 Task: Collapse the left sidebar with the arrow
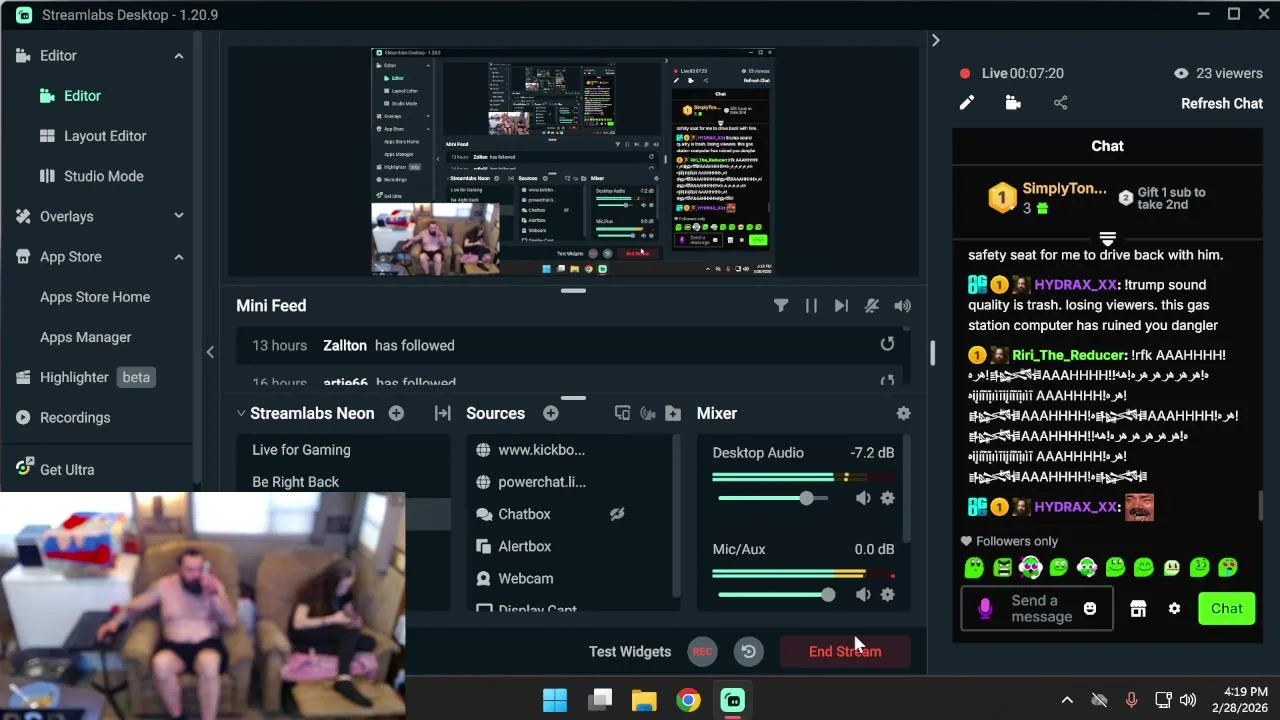point(210,352)
